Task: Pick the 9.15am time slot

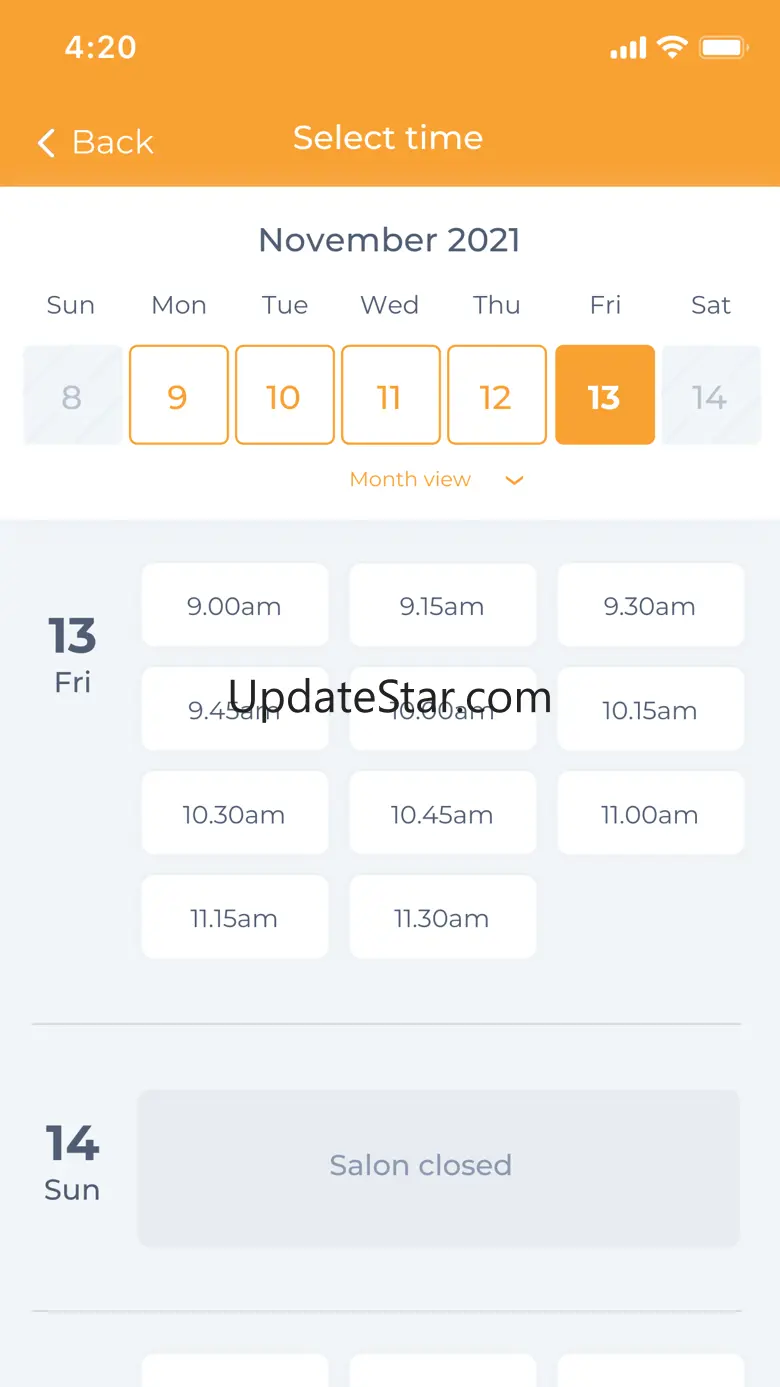Action: pyautogui.click(x=442, y=606)
